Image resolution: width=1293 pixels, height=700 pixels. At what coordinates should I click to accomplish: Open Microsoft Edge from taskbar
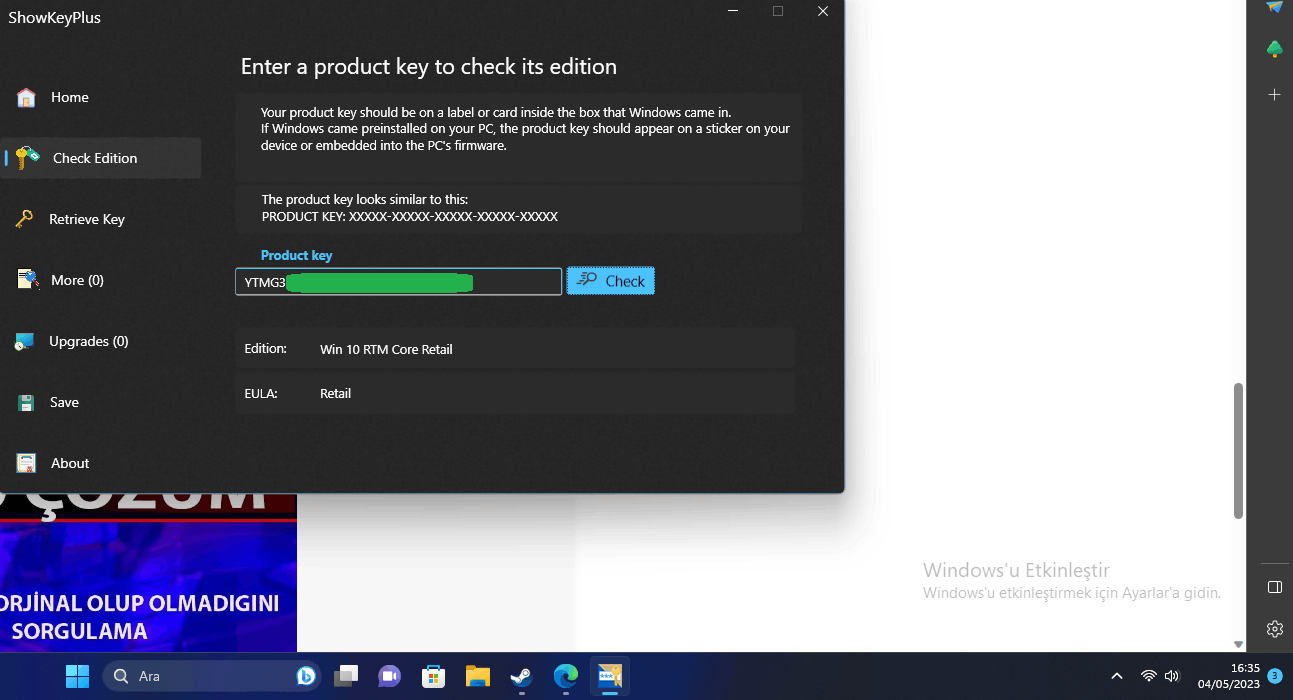tap(565, 677)
